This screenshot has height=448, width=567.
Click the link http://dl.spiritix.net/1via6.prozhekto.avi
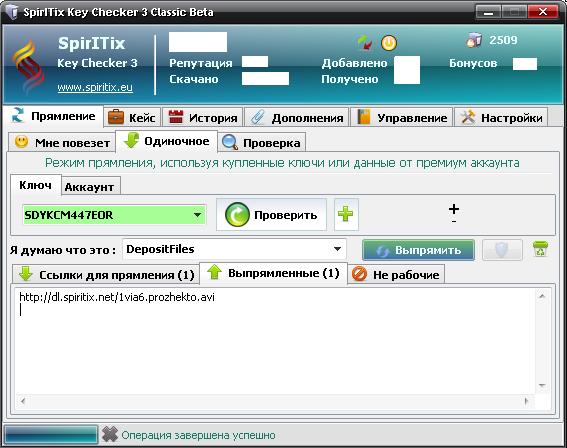pyautogui.click(x=117, y=297)
